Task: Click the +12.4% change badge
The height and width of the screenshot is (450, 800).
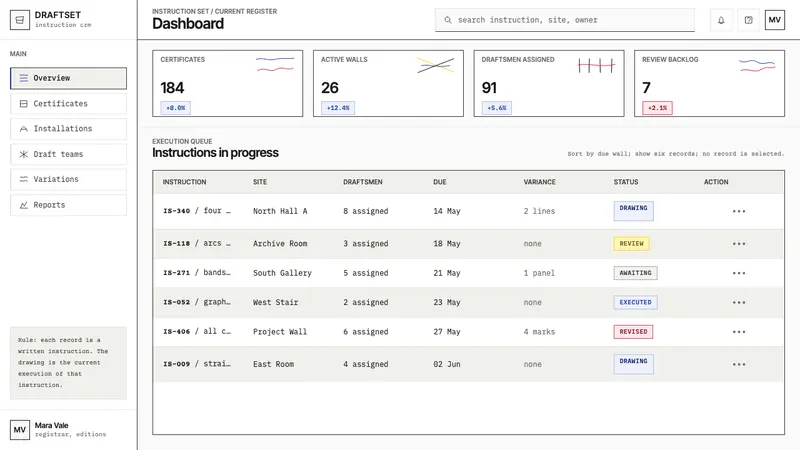Action: (338, 108)
